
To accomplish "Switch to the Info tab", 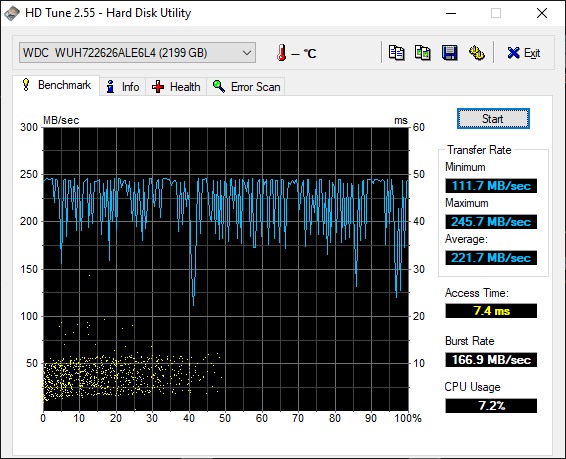I will [x=123, y=87].
